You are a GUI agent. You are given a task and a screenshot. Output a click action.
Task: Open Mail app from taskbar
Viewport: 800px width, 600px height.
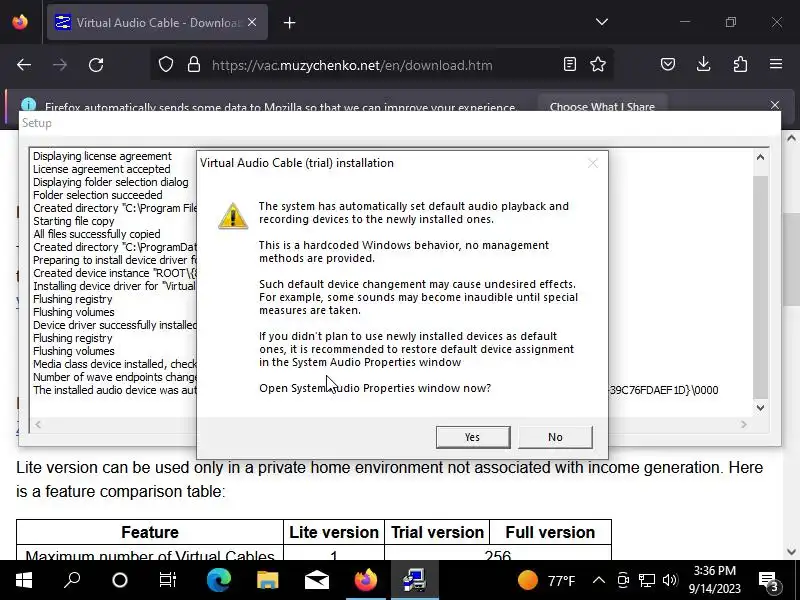click(x=316, y=580)
